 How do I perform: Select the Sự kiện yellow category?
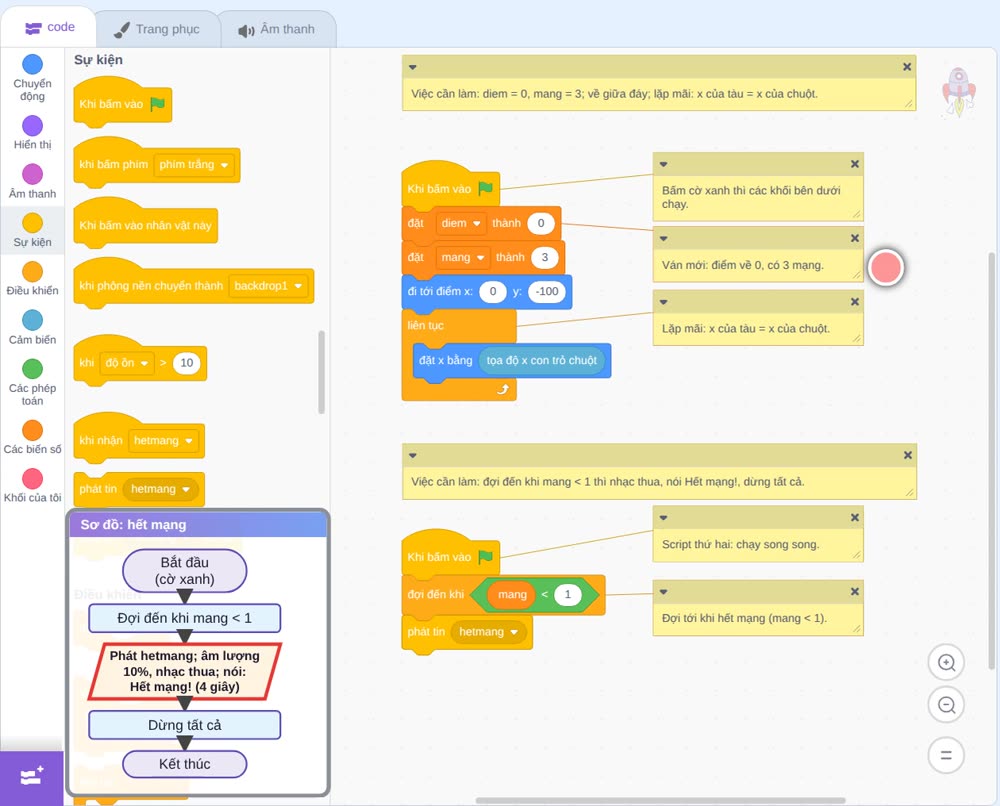(33, 223)
